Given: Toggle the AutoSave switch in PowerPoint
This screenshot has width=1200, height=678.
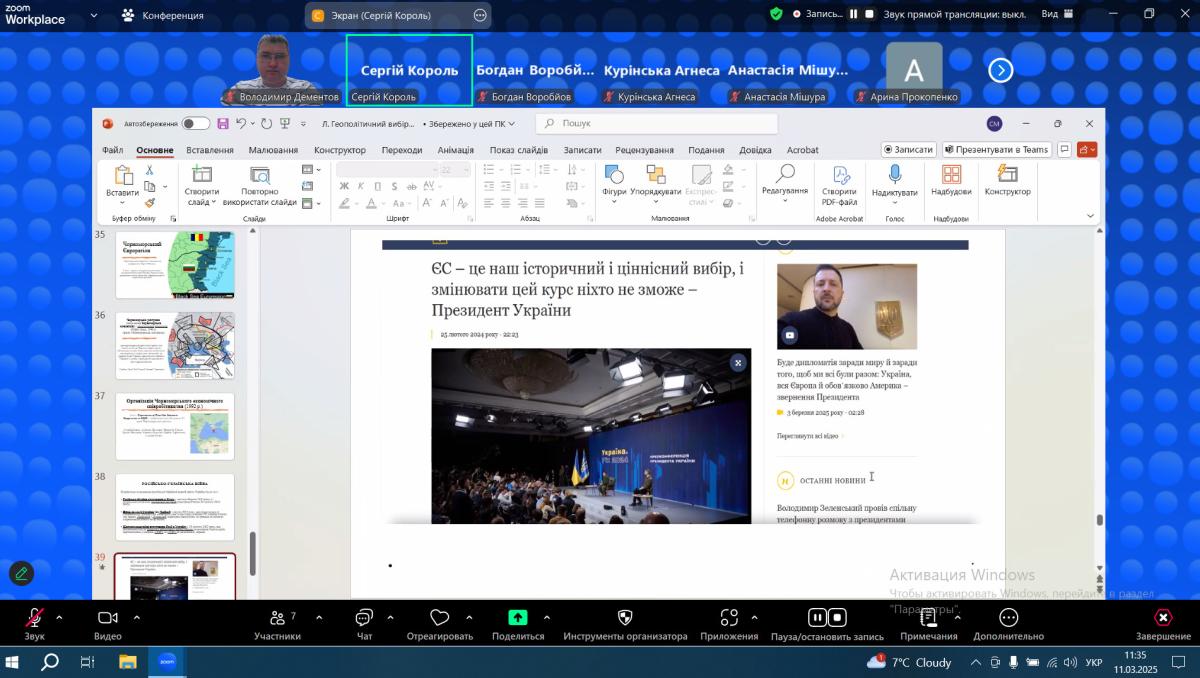Looking at the screenshot, I should (x=195, y=124).
